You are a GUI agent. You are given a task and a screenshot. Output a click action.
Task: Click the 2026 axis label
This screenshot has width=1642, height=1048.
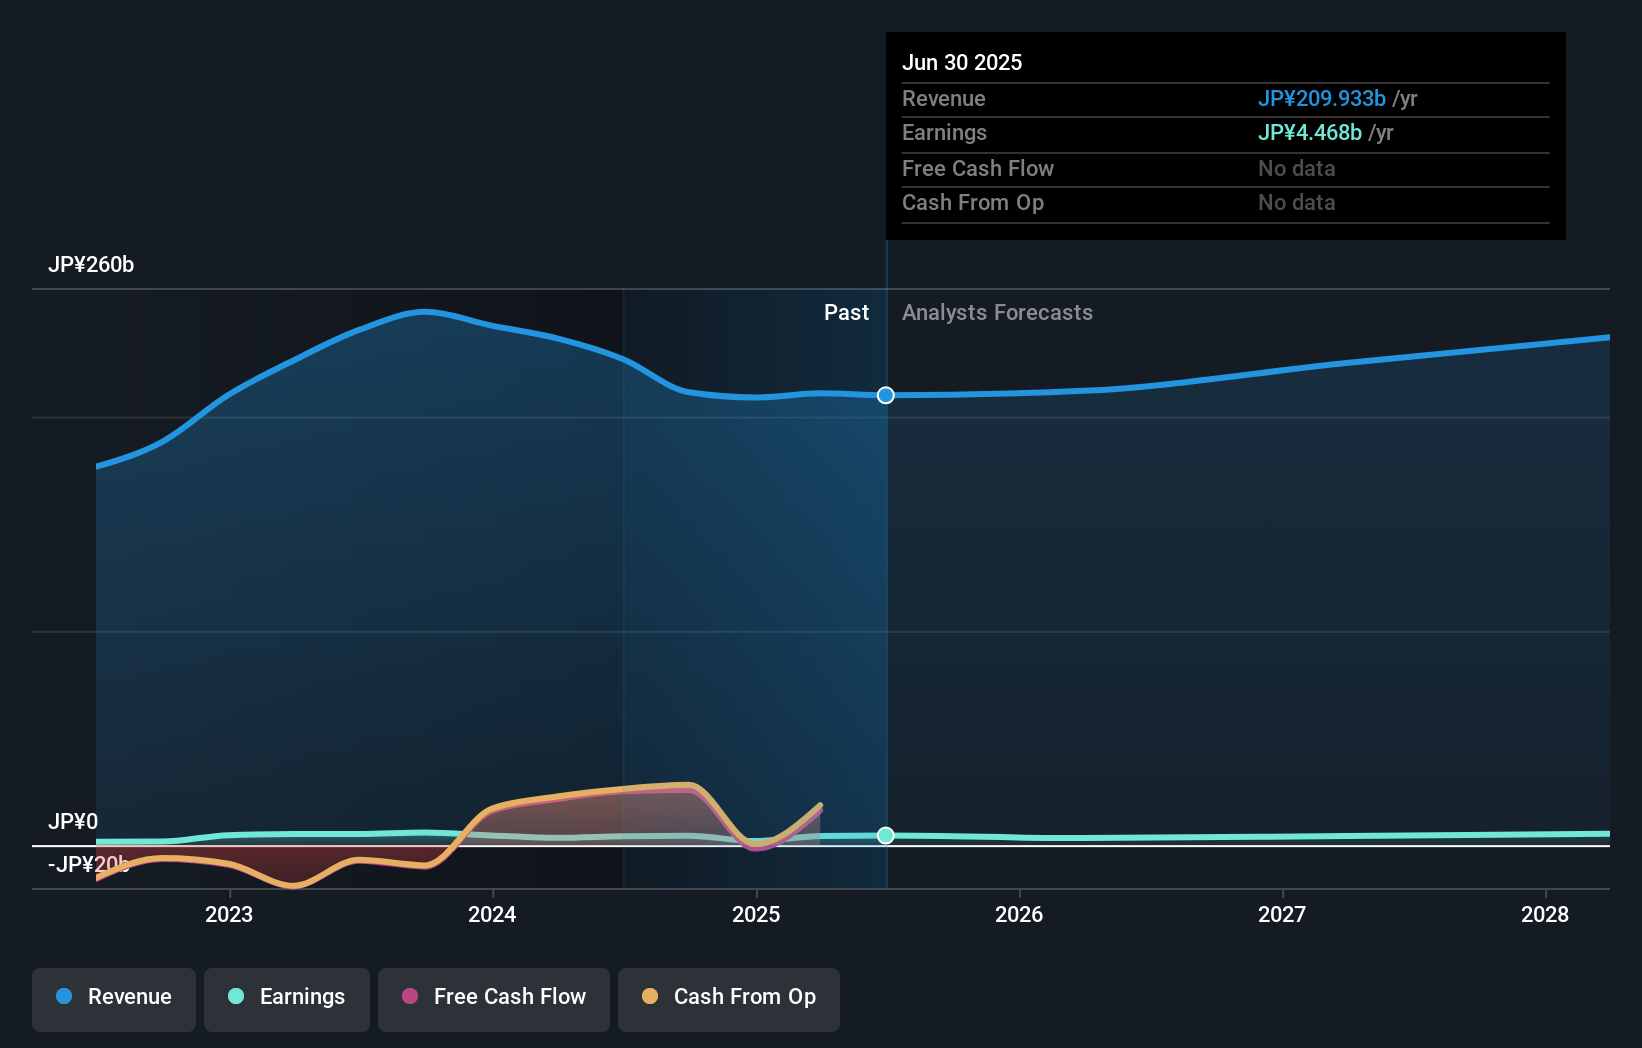[x=1019, y=914]
